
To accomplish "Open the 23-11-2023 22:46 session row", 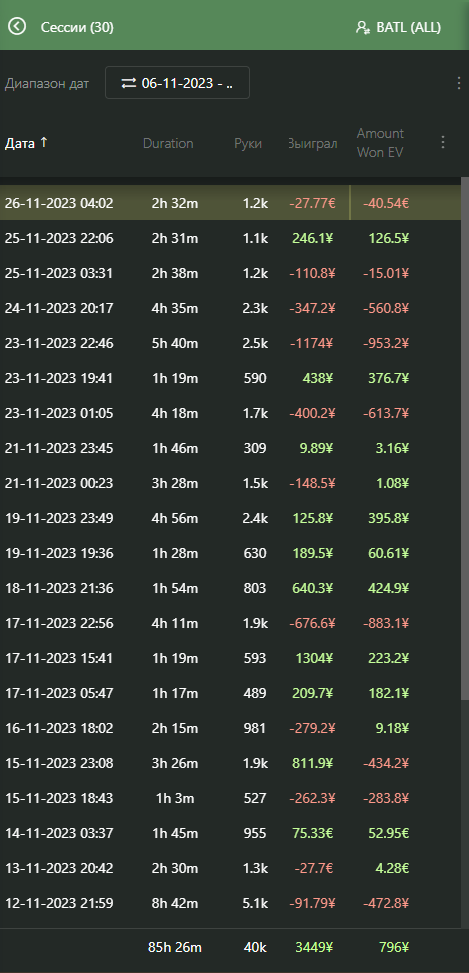I will (x=231, y=343).
